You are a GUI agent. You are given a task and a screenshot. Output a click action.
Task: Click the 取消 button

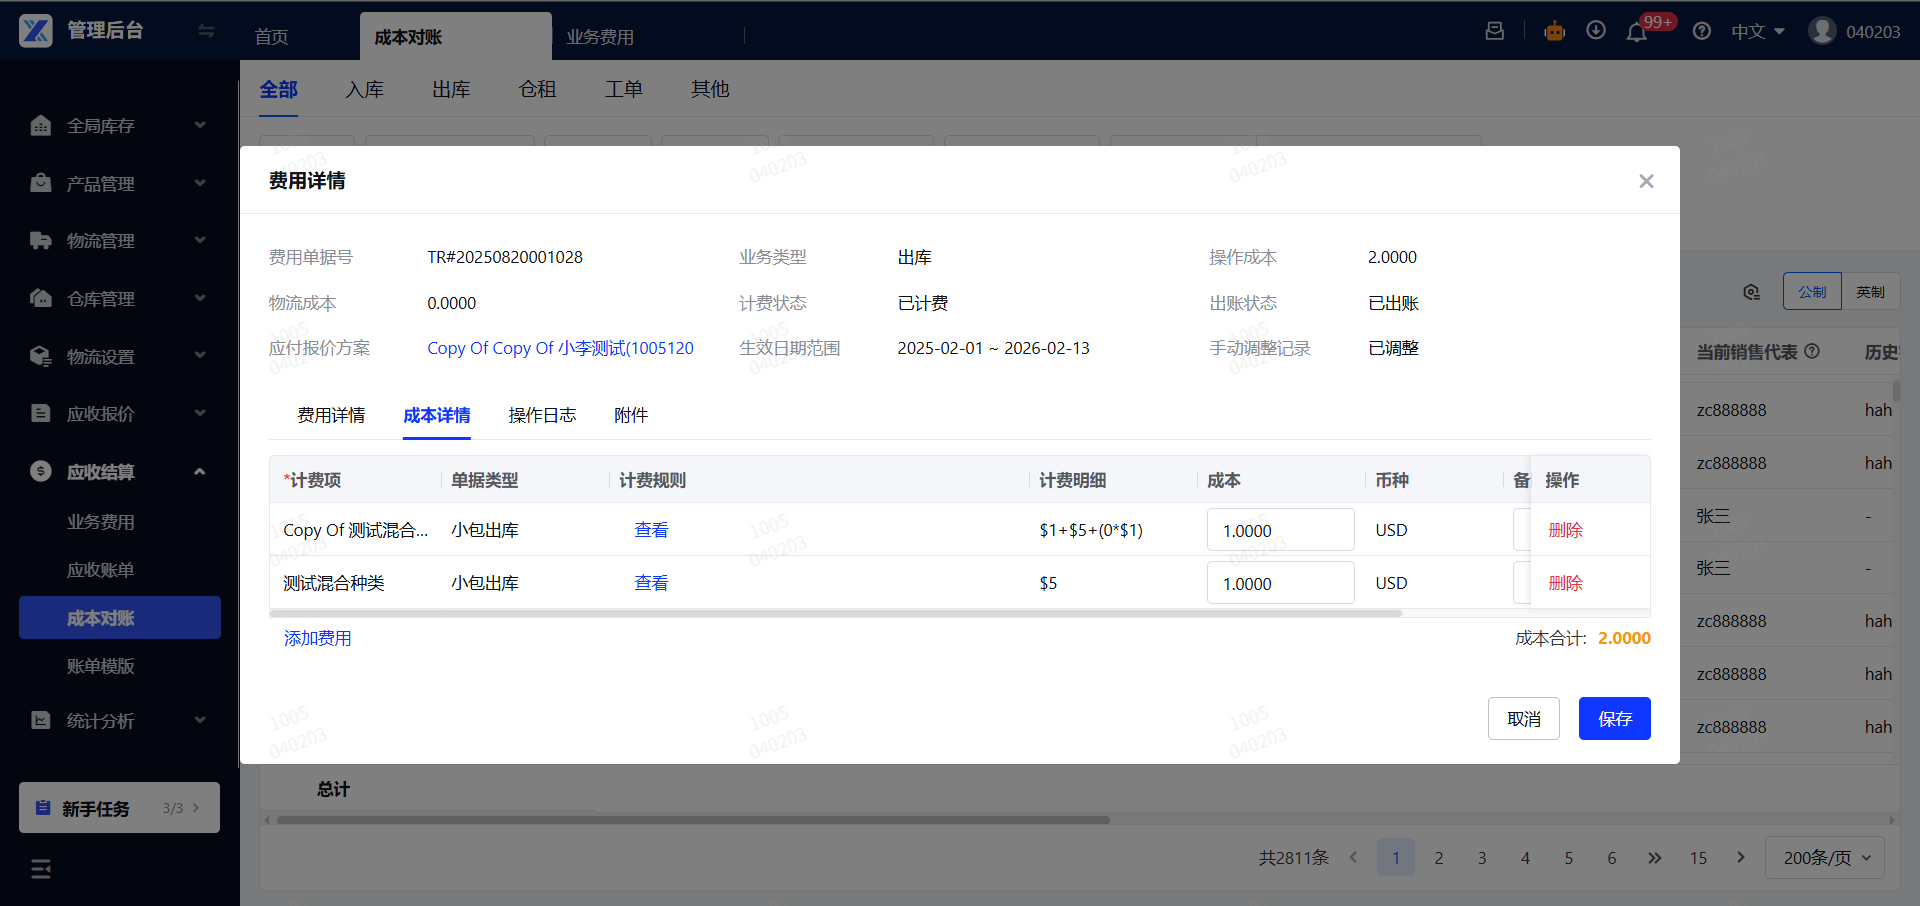(x=1524, y=719)
